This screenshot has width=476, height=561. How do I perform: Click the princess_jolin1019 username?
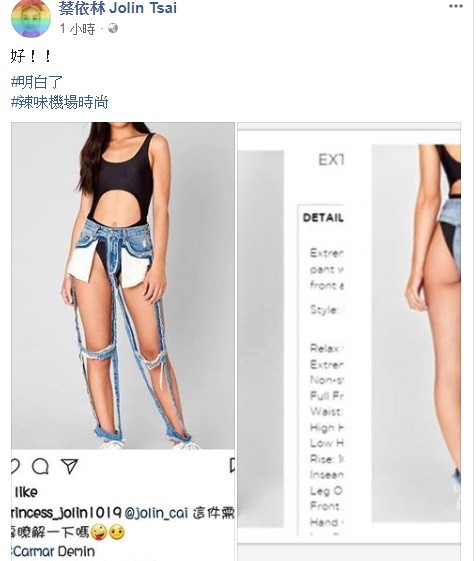[66, 513]
